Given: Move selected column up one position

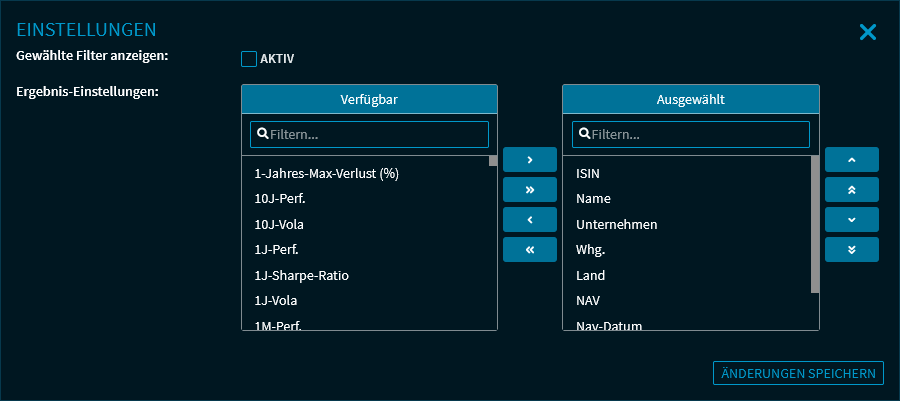Looking at the screenshot, I should click(x=851, y=160).
